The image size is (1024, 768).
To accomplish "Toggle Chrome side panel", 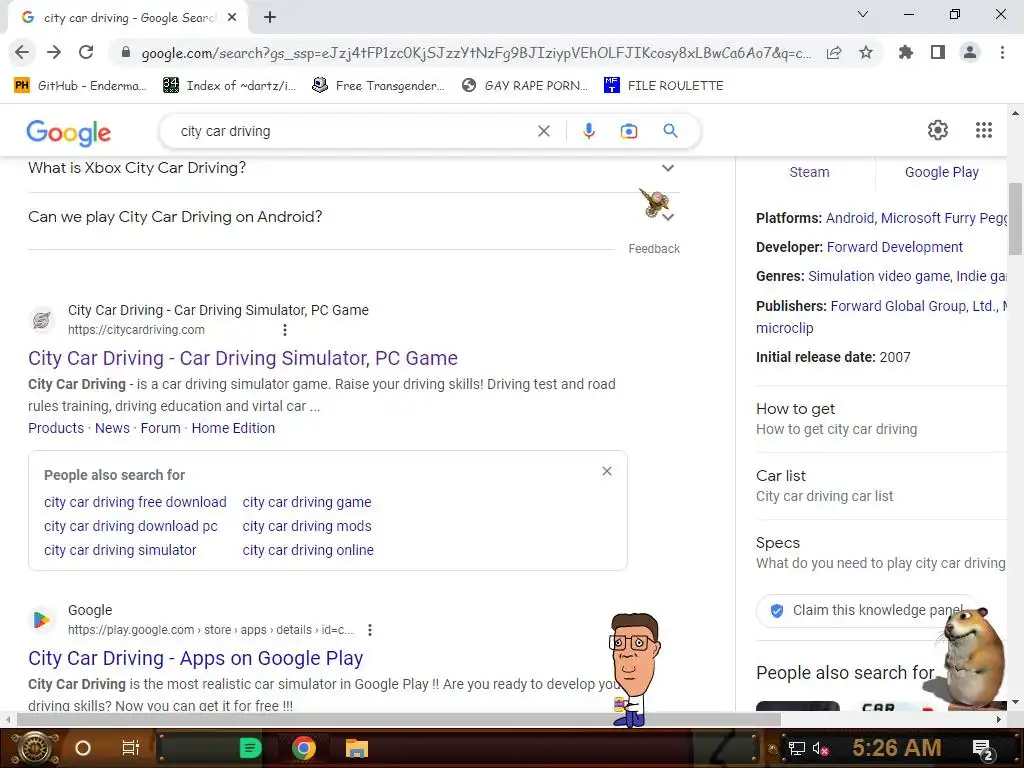I will click(x=938, y=52).
